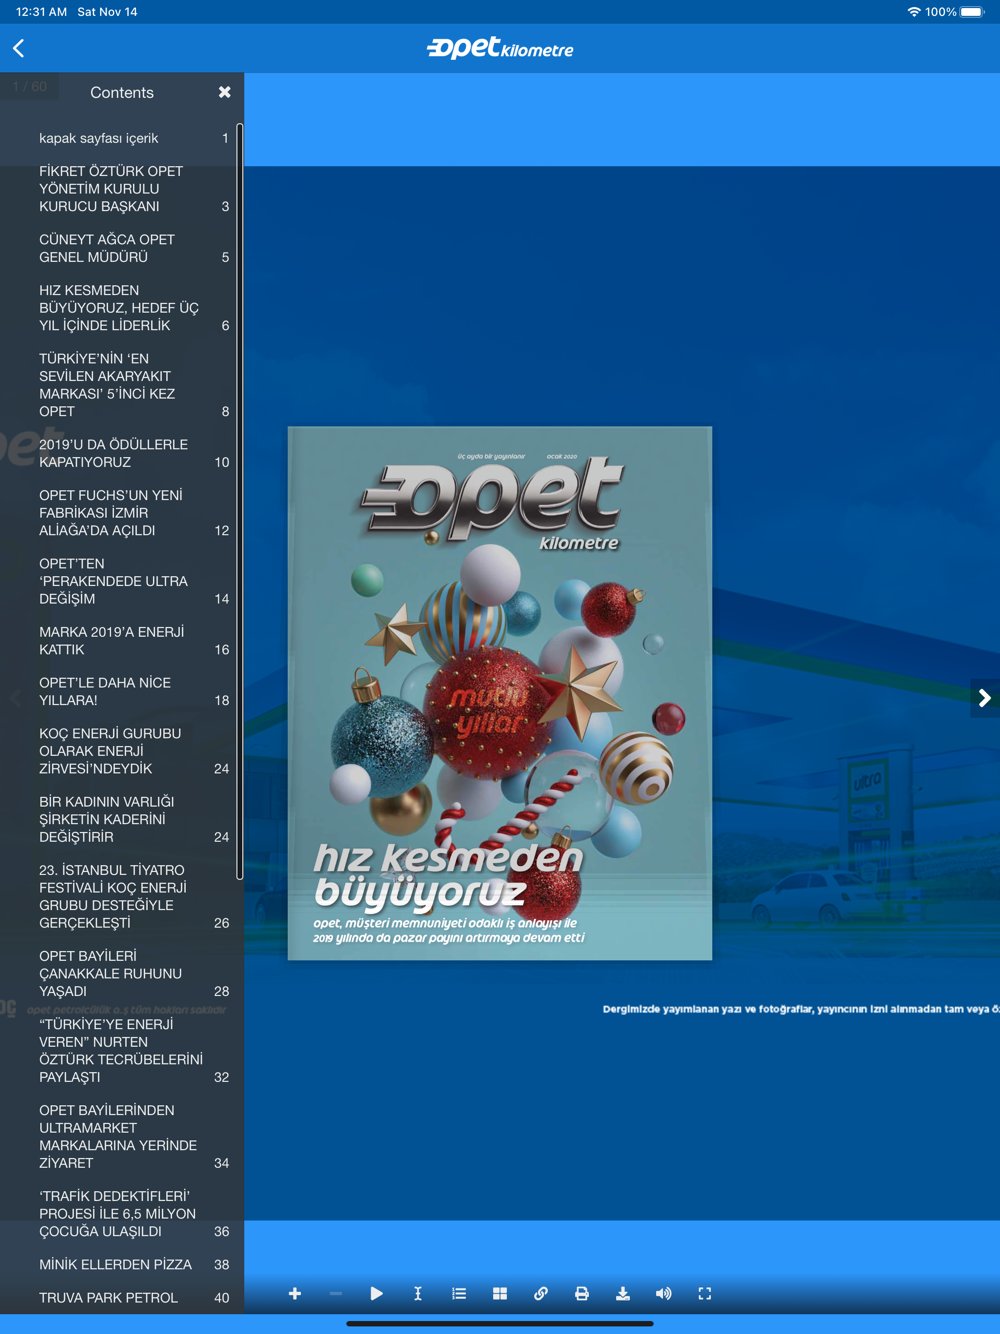Enter fullscreen mode
The width and height of the screenshot is (1000, 1334).
pos(704,1294)
